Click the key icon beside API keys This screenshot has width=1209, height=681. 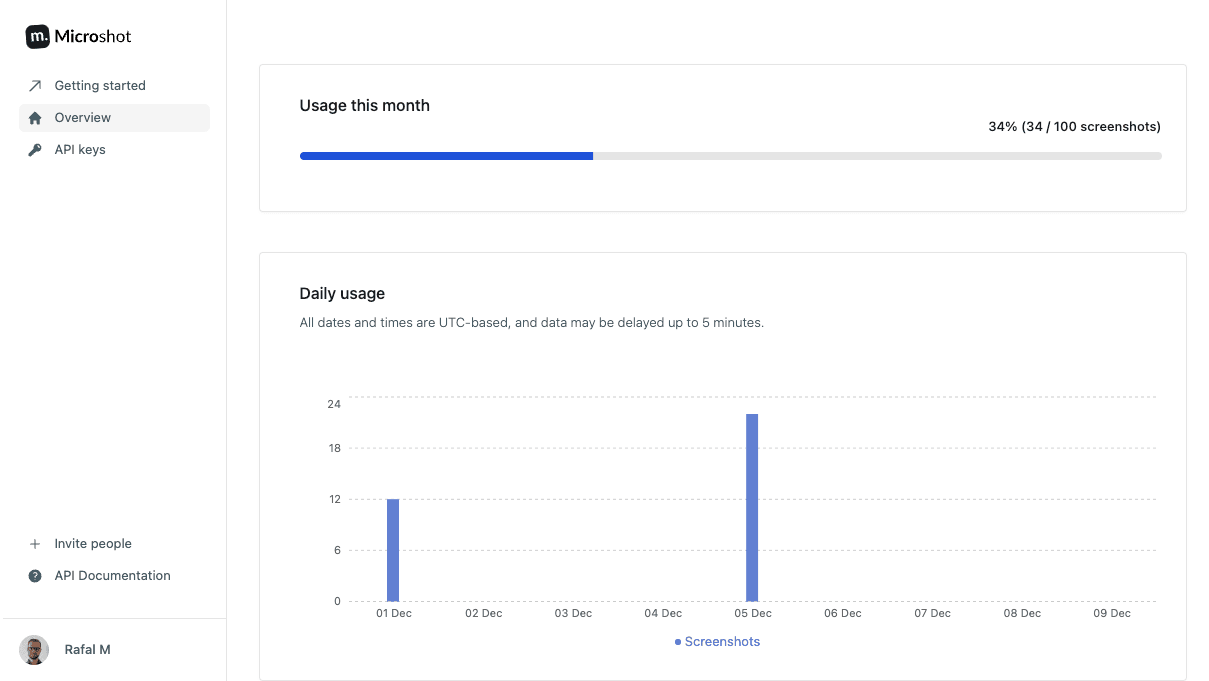(36, 149)
